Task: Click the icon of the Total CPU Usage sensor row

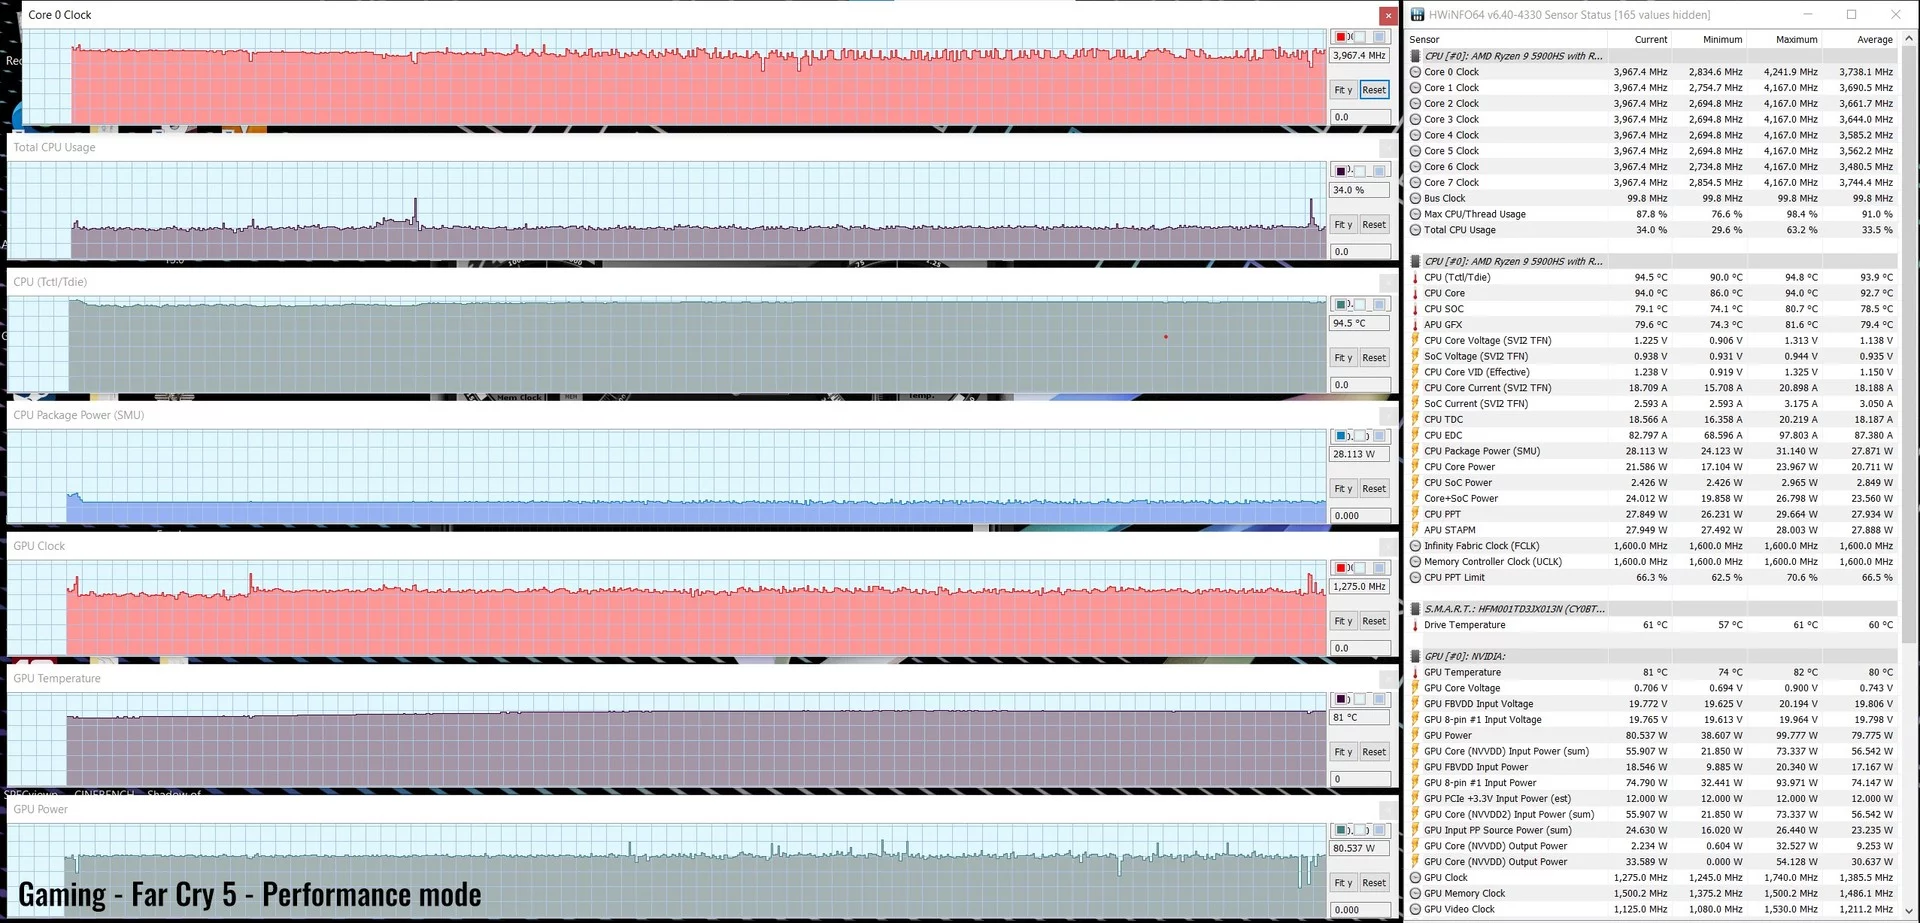Action: [x=1415, y=230]
